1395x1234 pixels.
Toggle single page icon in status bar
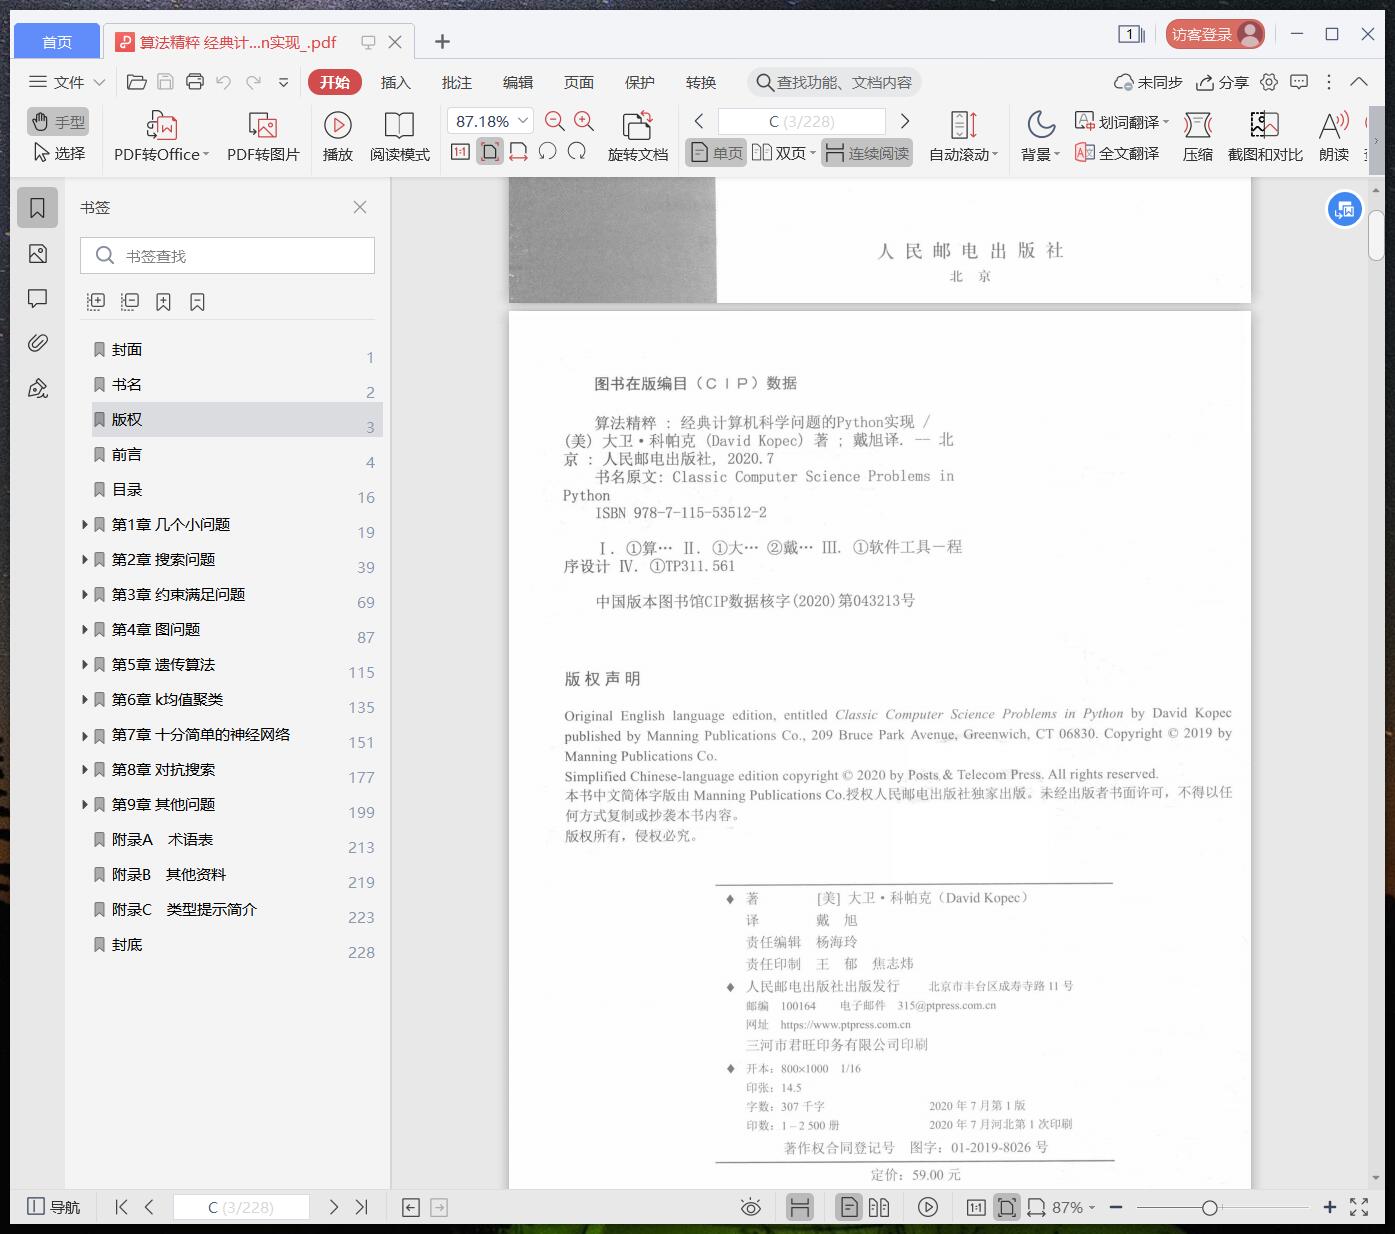tap(849, 1207)
